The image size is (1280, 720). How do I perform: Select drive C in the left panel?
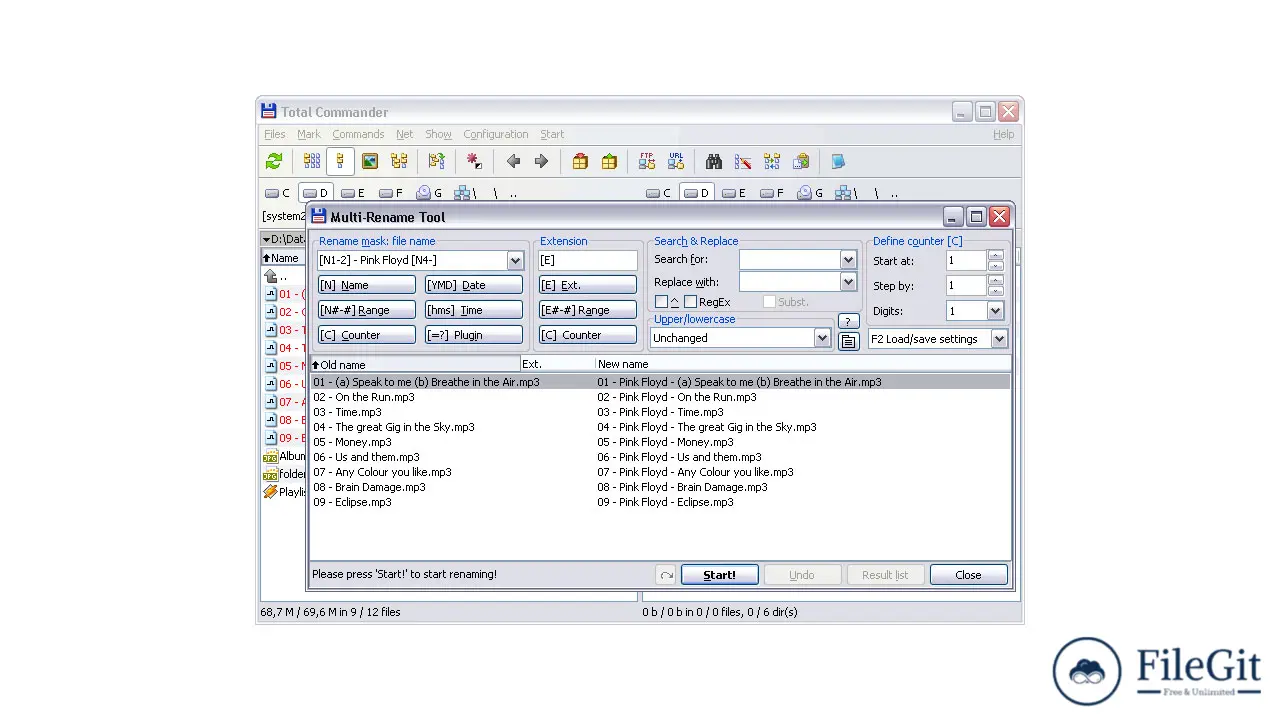click(277, 193)
